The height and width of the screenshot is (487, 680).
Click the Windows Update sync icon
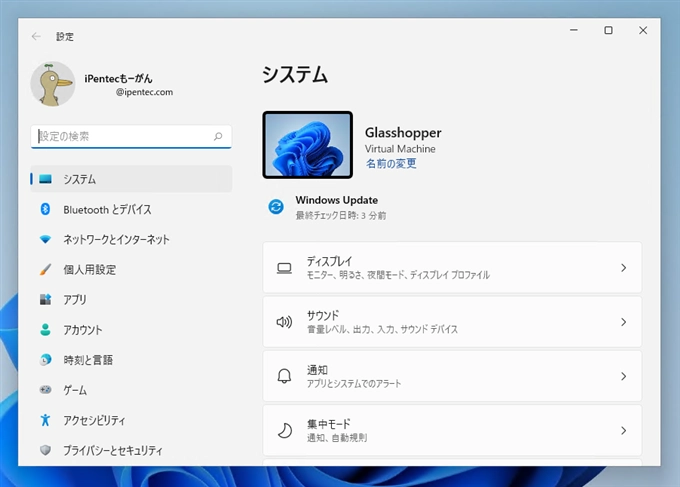276,207
